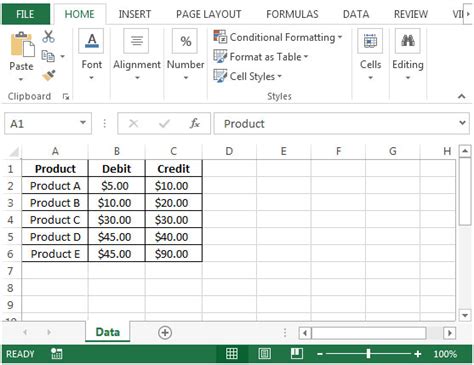Switch to the FORMULAS tab
Screen dimensions: 474x365
pos(292,14)
